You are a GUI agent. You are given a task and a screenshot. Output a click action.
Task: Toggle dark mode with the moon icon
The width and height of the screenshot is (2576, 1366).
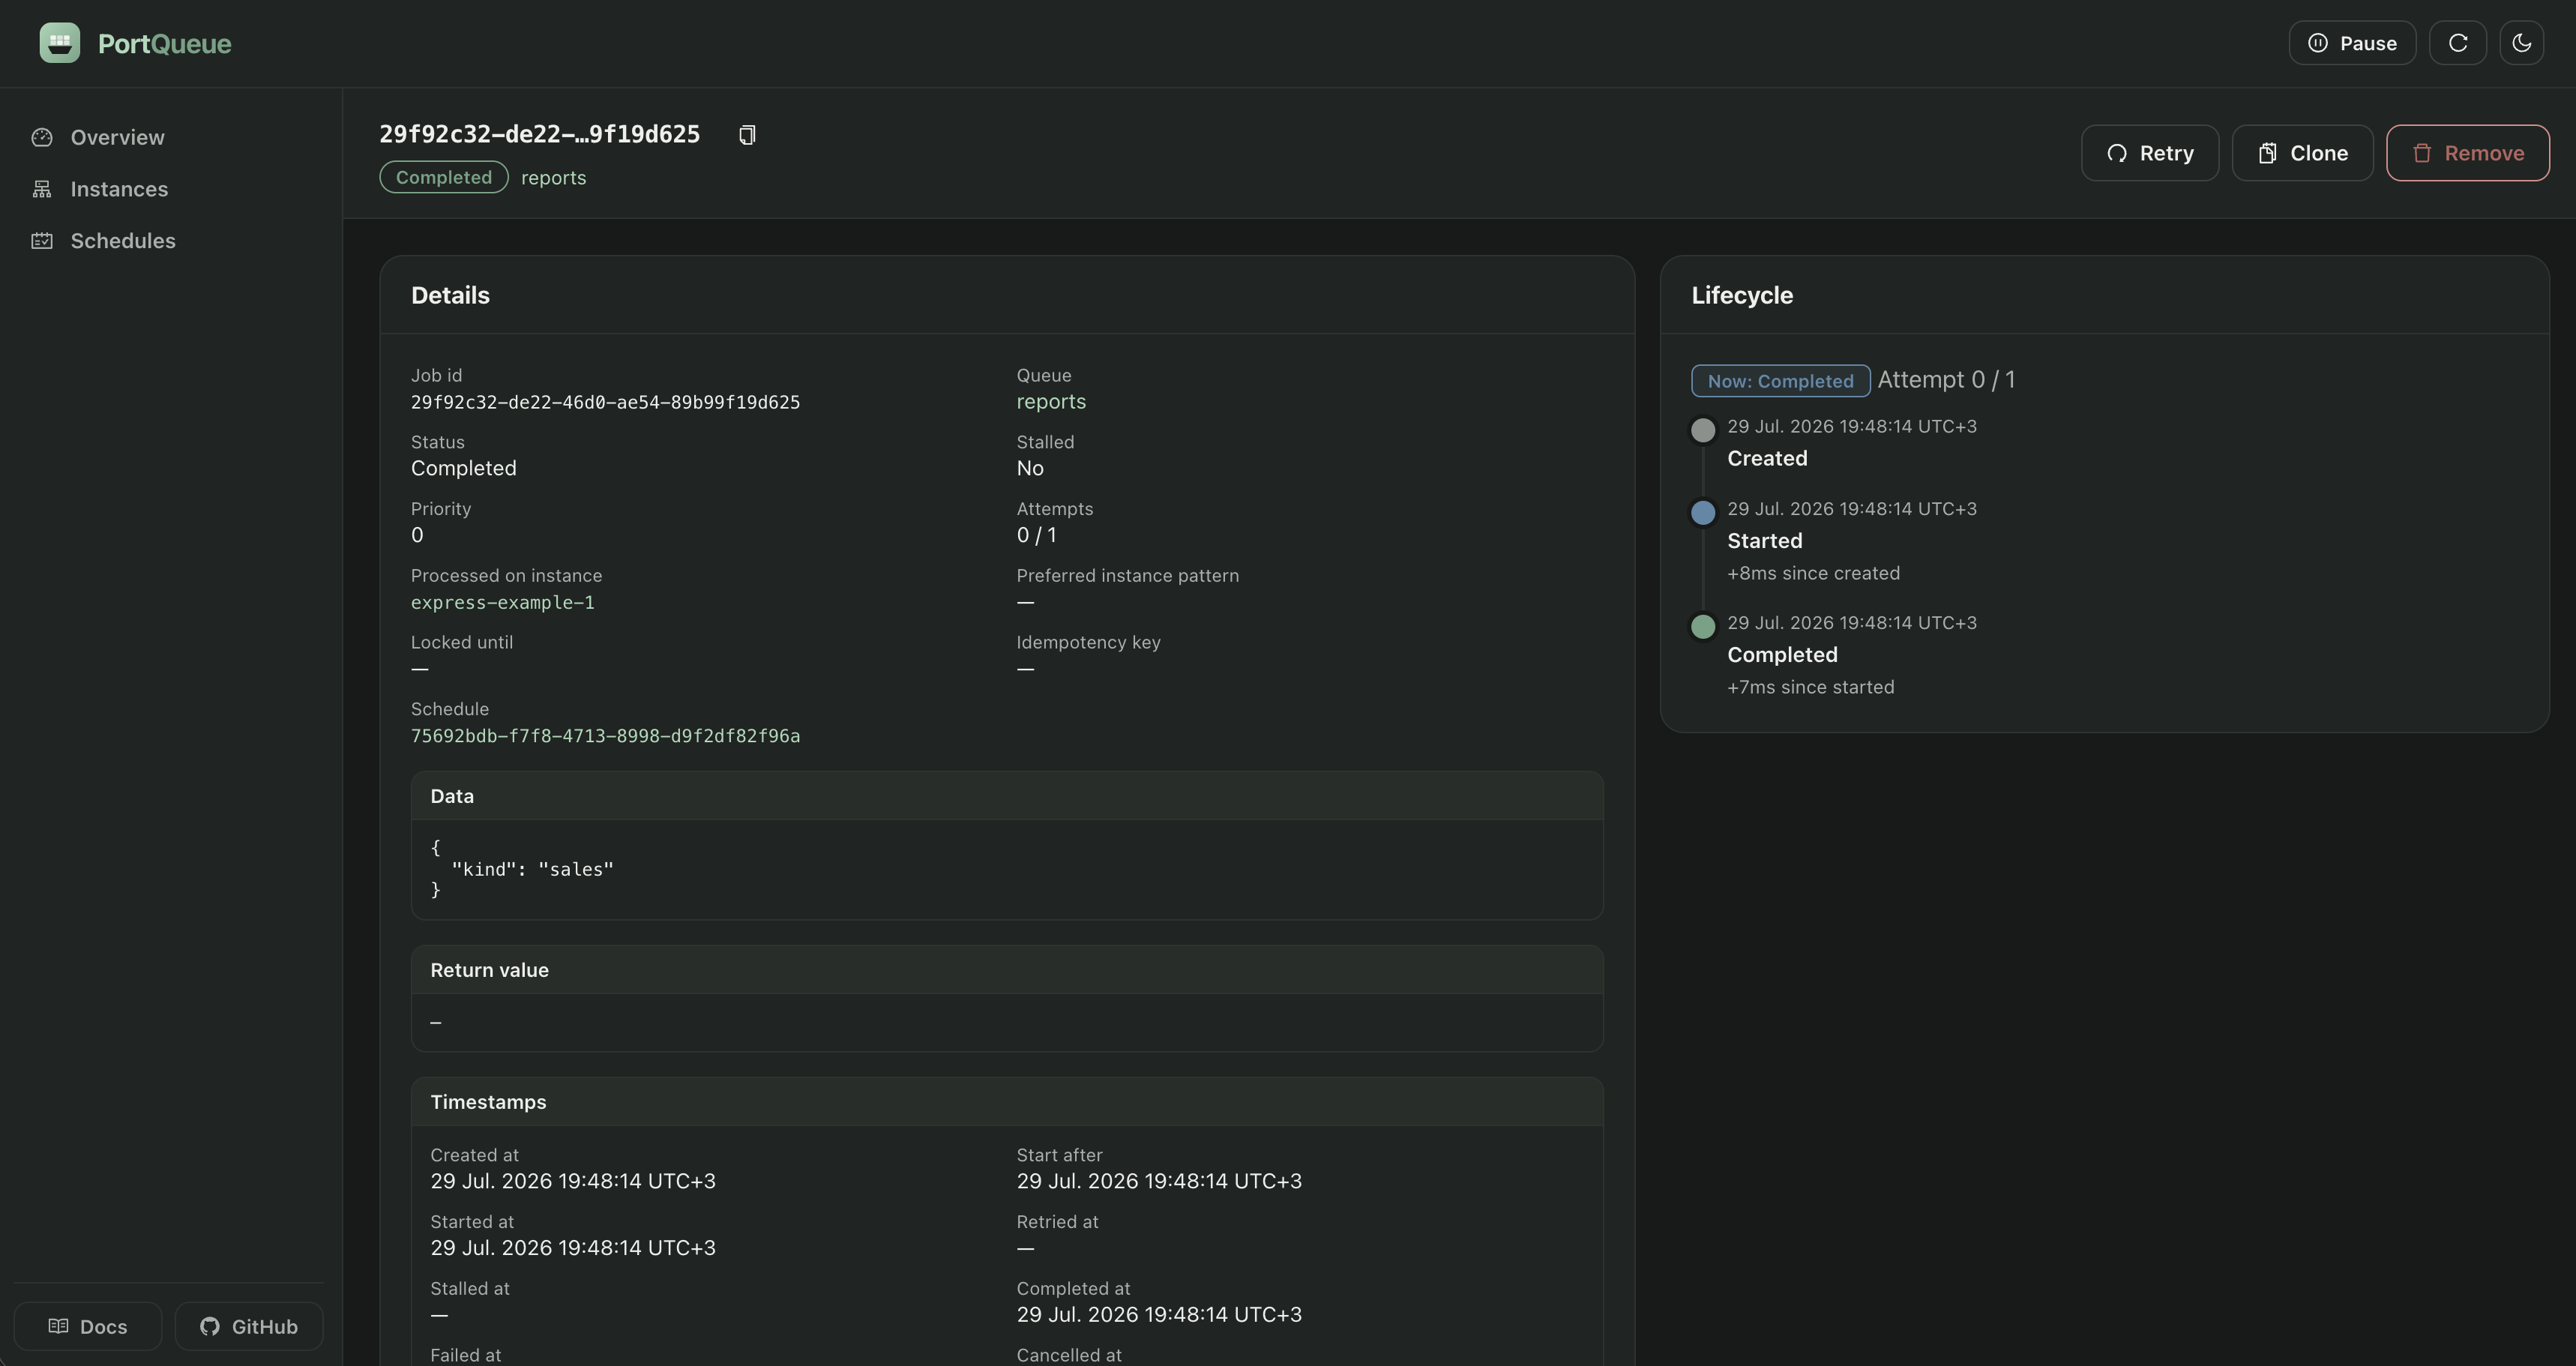point(2522,43)
